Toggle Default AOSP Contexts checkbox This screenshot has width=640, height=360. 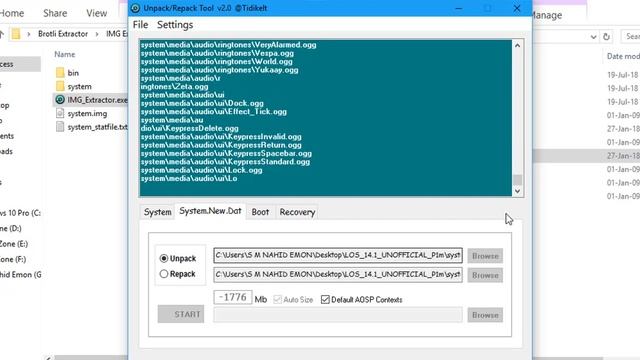[325, 300]
